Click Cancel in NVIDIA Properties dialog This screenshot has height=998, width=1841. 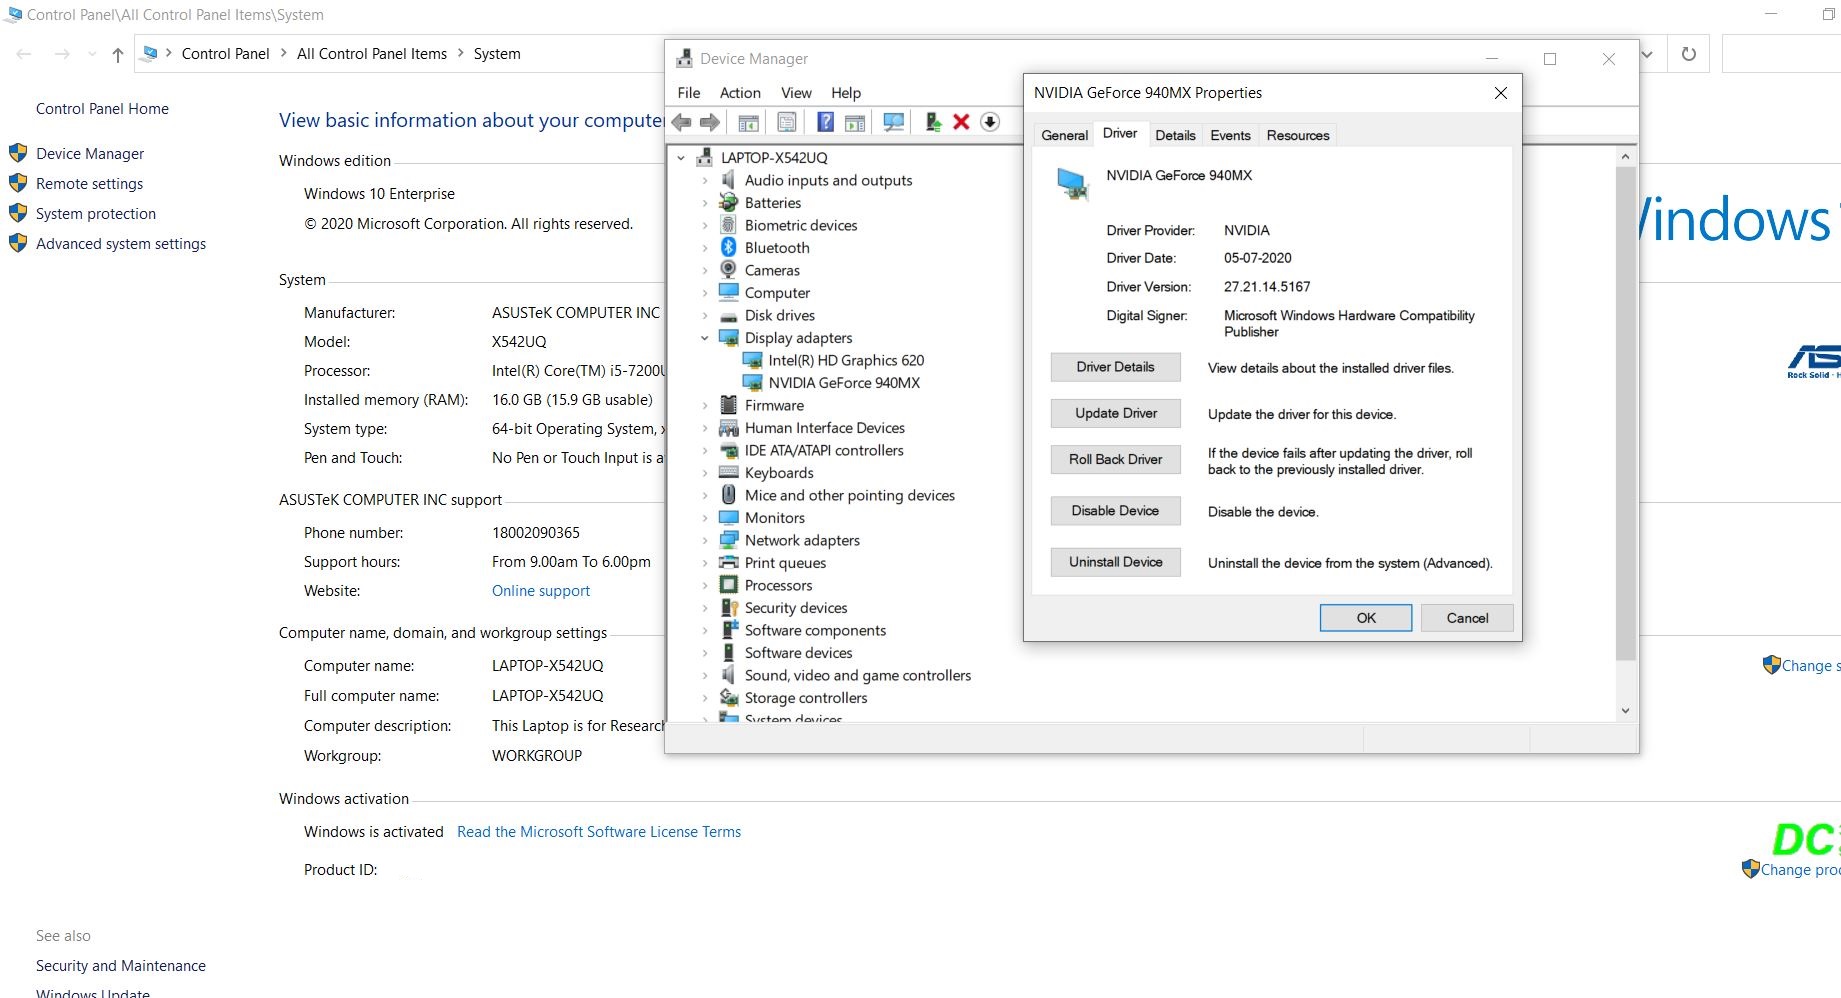[1467, 618]
